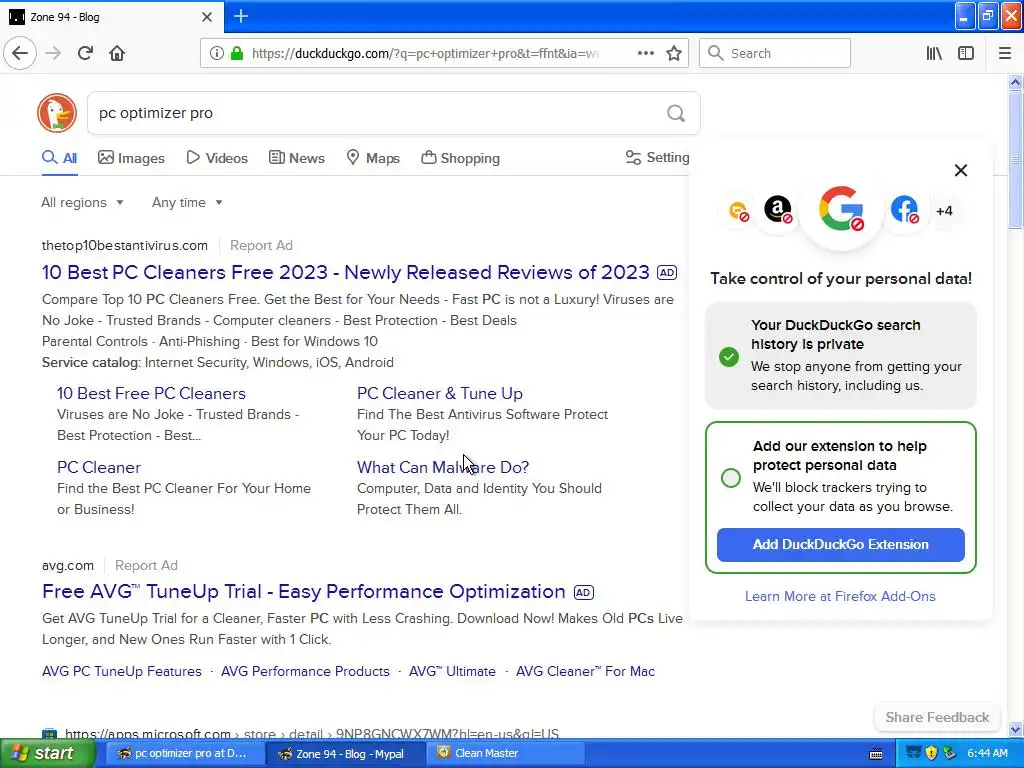
Task: Open the PC Cleaner sublink
Action: pos(99,468)
